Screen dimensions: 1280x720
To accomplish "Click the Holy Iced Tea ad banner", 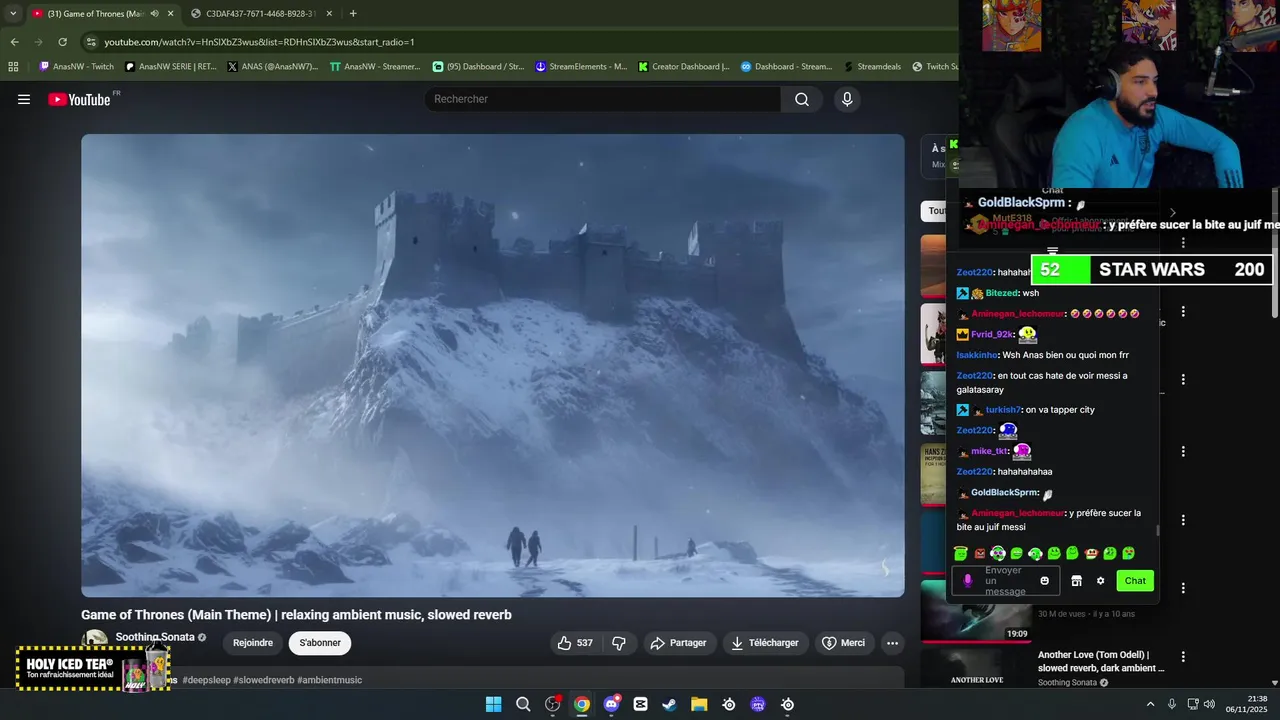I will click(93, 669).
